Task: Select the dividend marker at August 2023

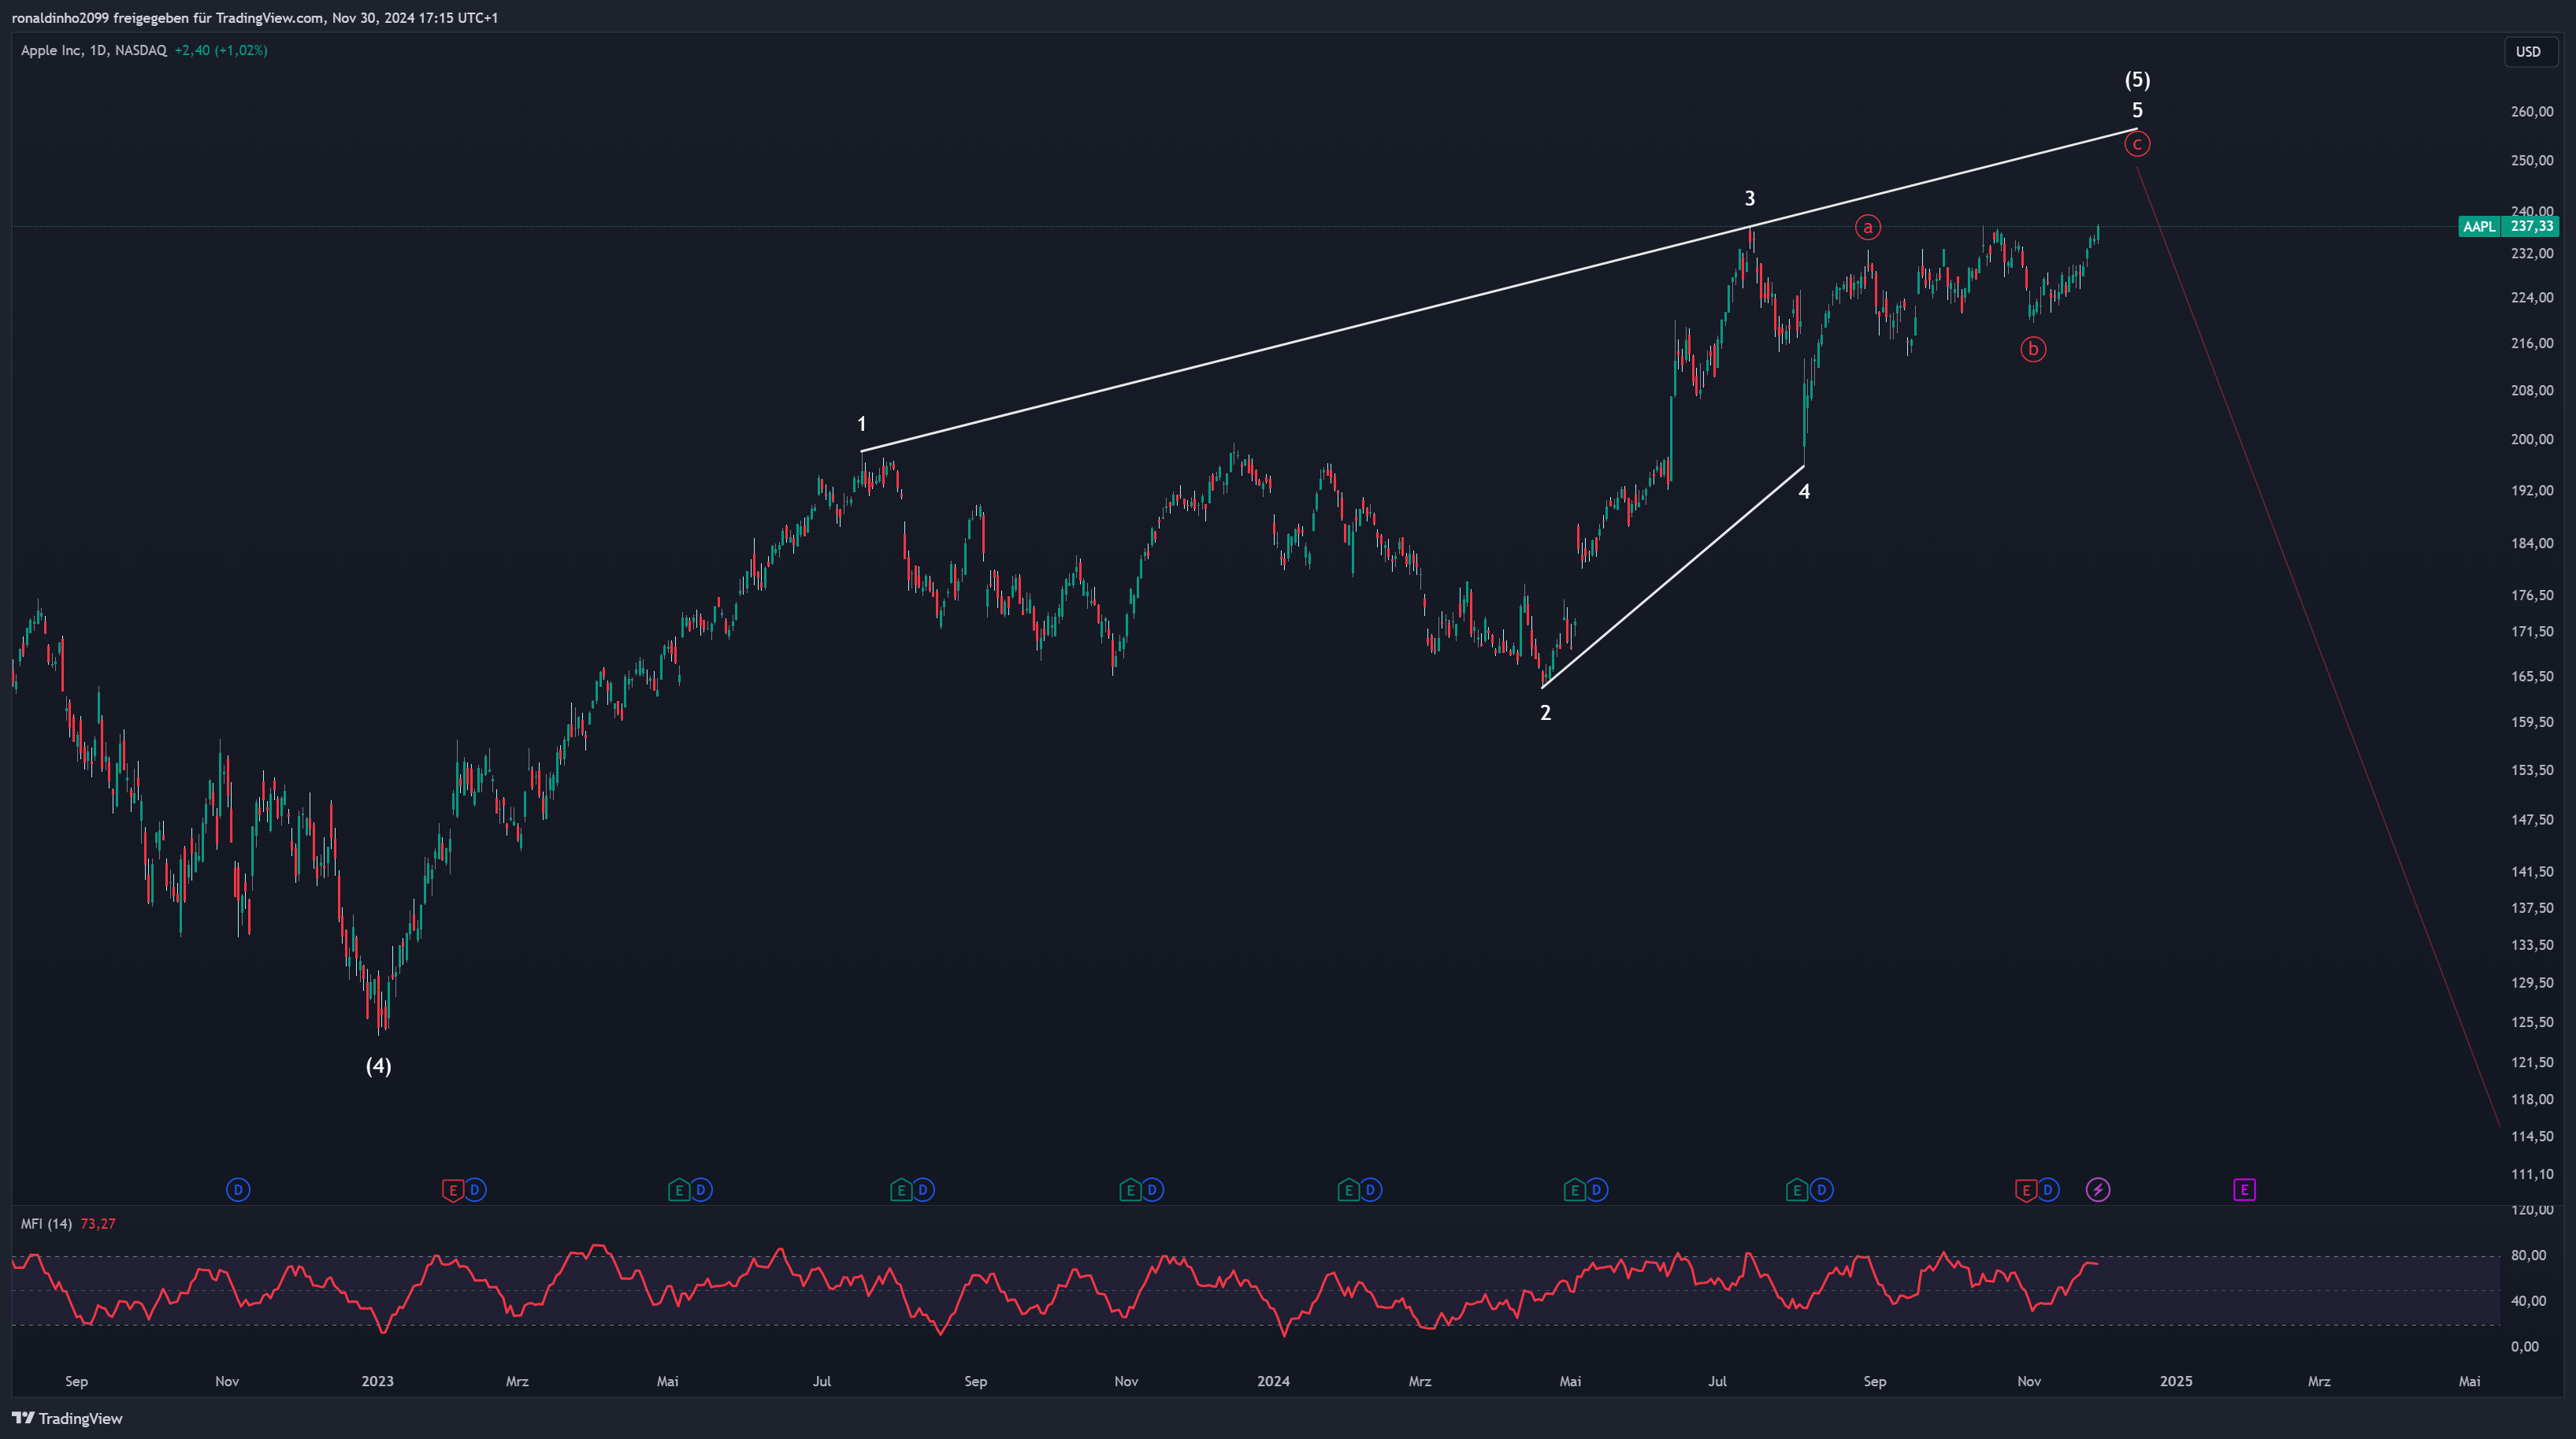Action: [x=924, y=1190]
